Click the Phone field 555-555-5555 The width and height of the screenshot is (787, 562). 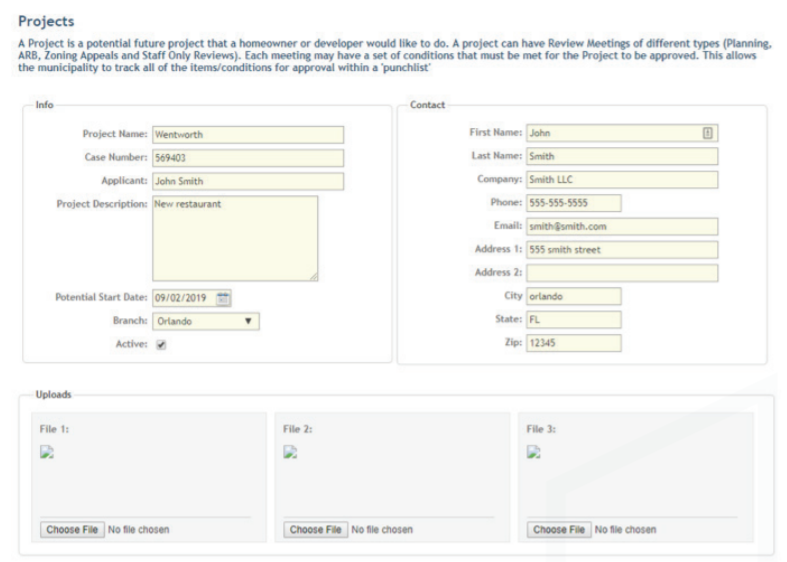(x=574, y=203)
